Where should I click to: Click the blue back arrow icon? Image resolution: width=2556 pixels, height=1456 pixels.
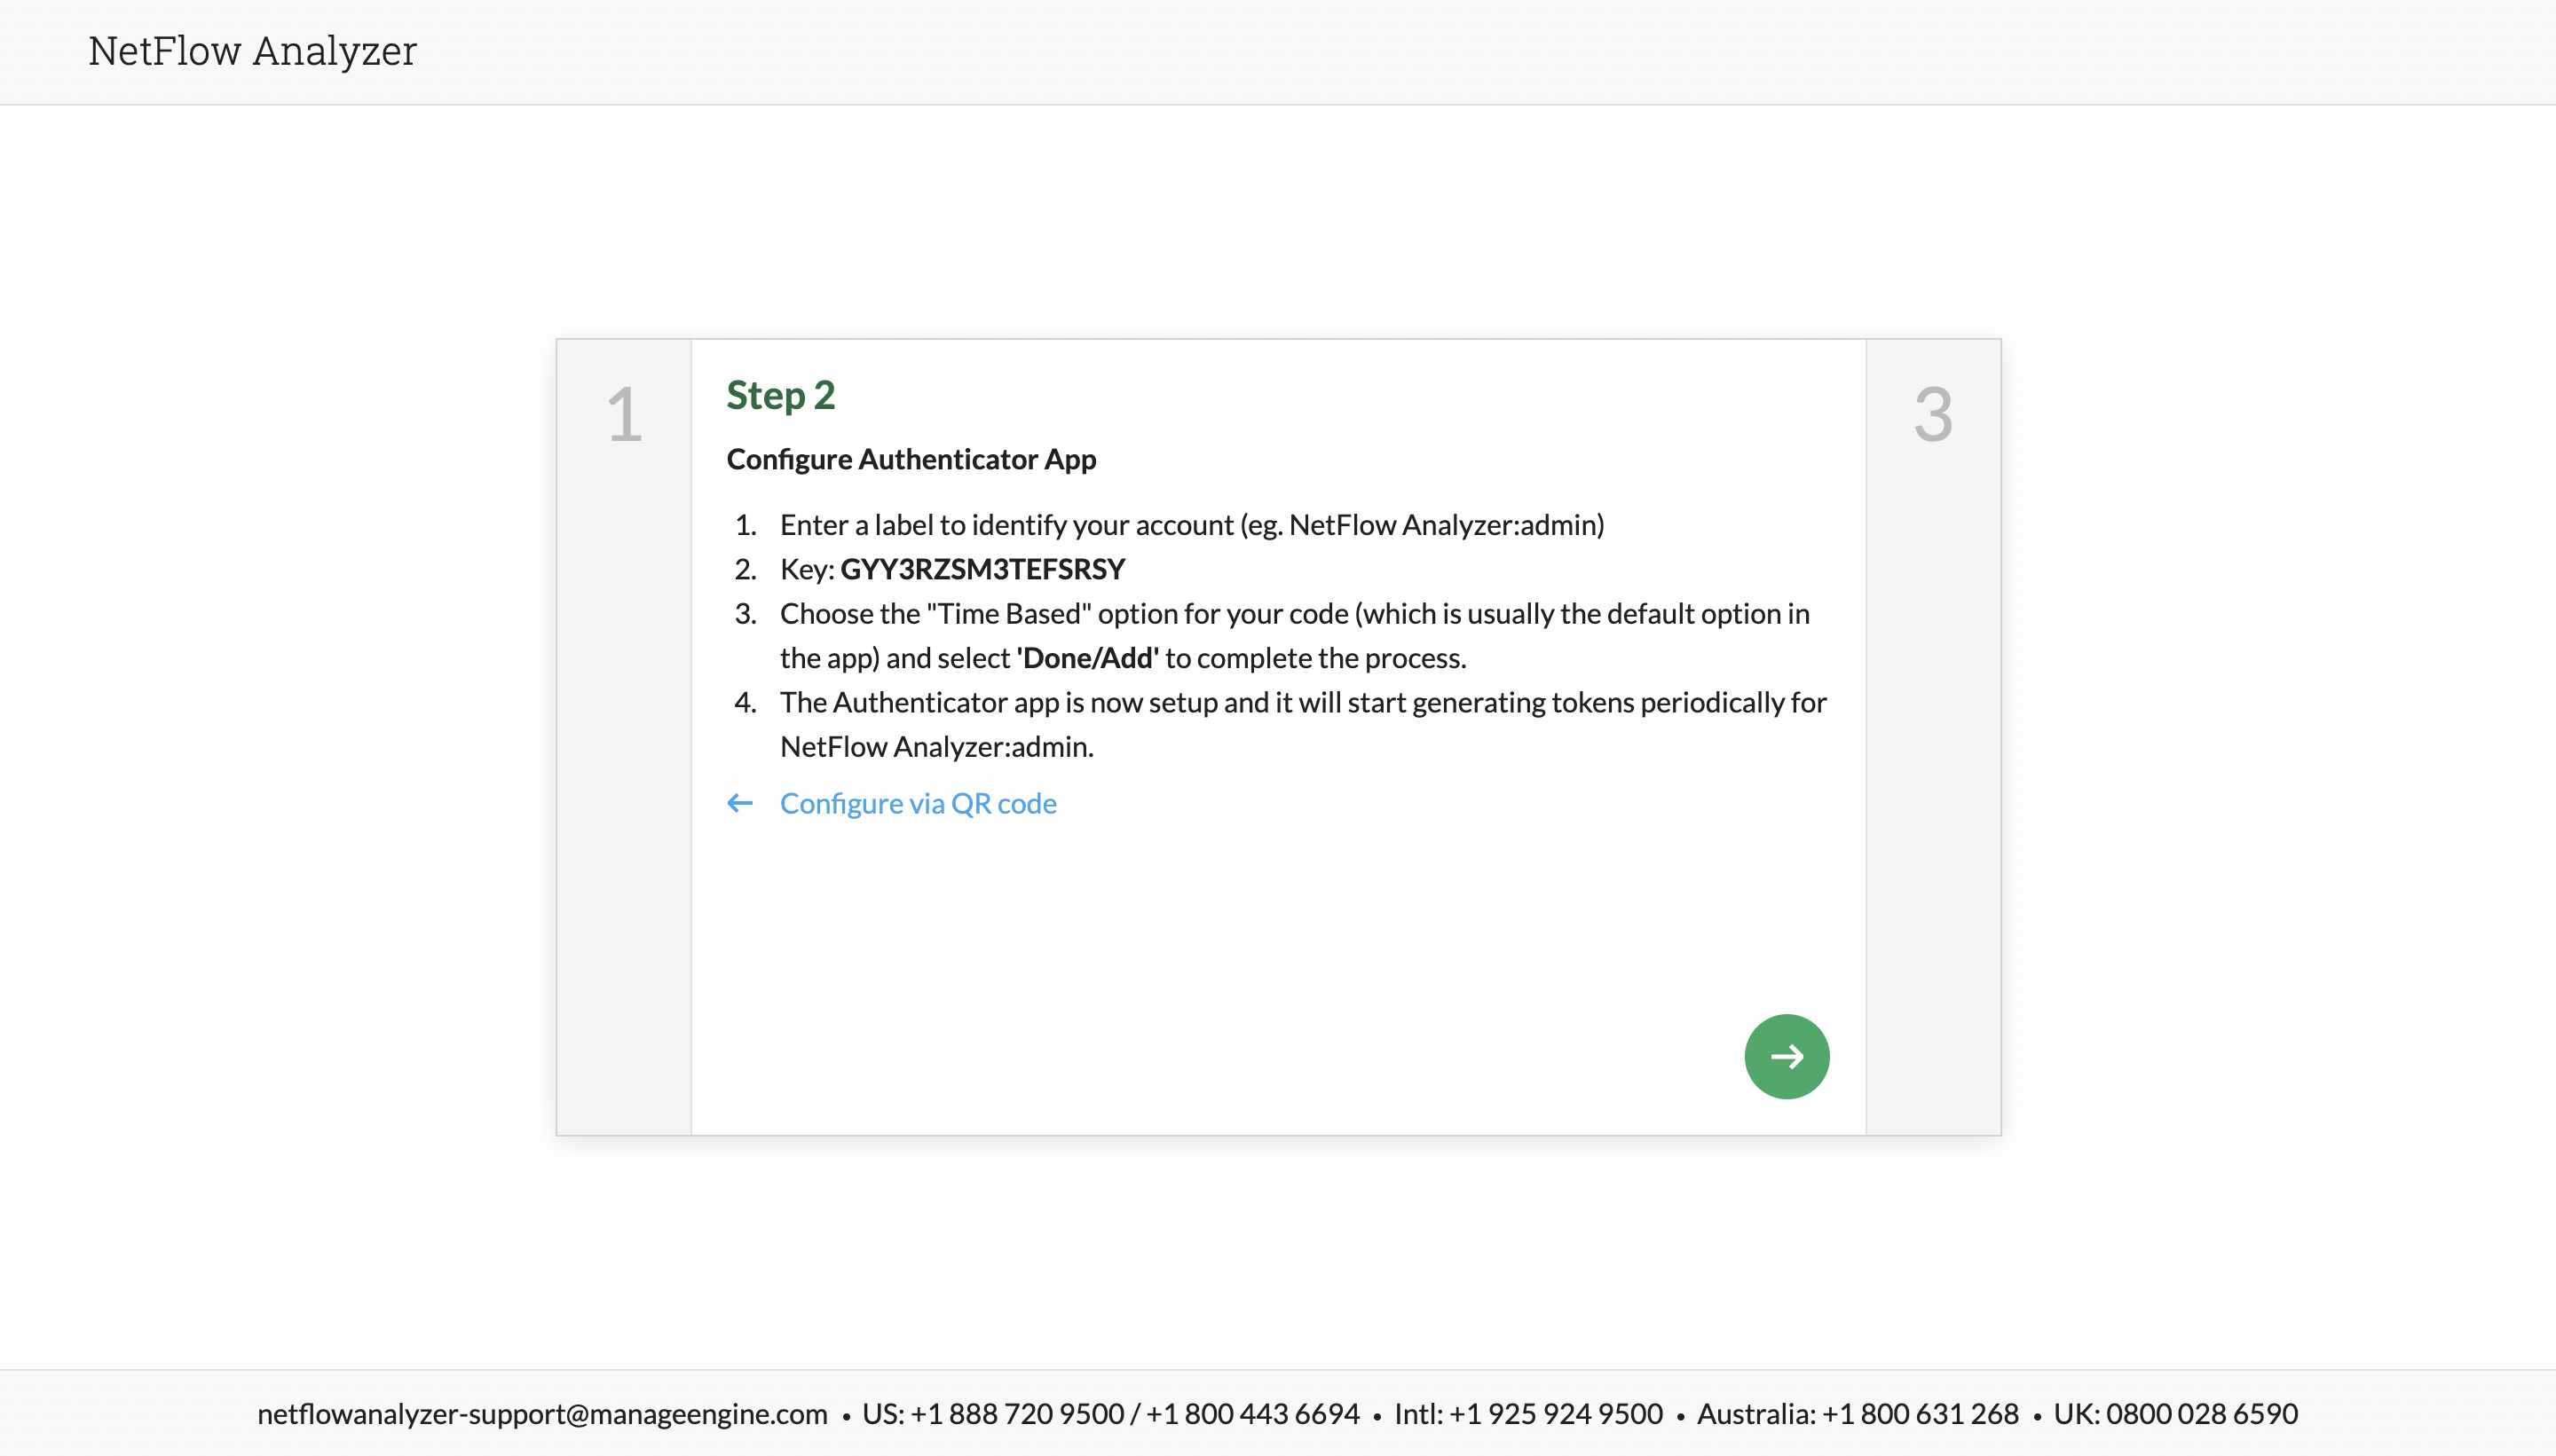tap(740, 803)
